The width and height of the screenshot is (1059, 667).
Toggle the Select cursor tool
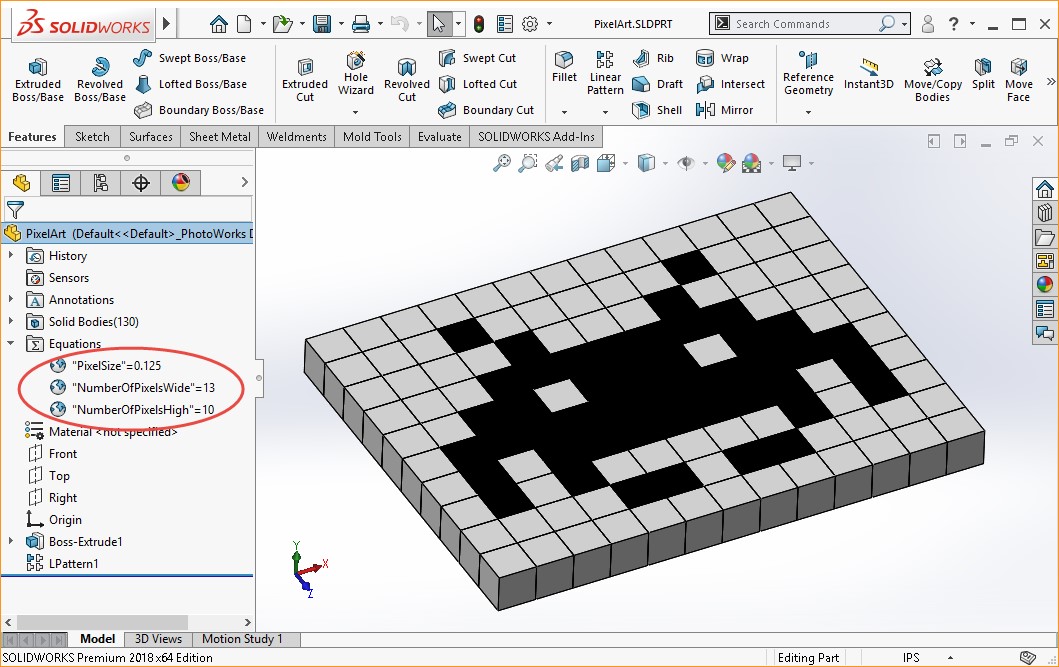(x=438, y=24)
